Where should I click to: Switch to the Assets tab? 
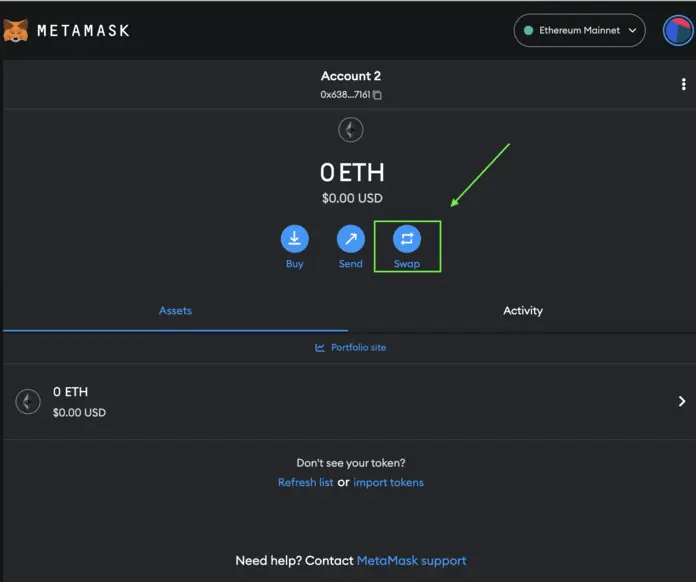click(x=175, y=311)
